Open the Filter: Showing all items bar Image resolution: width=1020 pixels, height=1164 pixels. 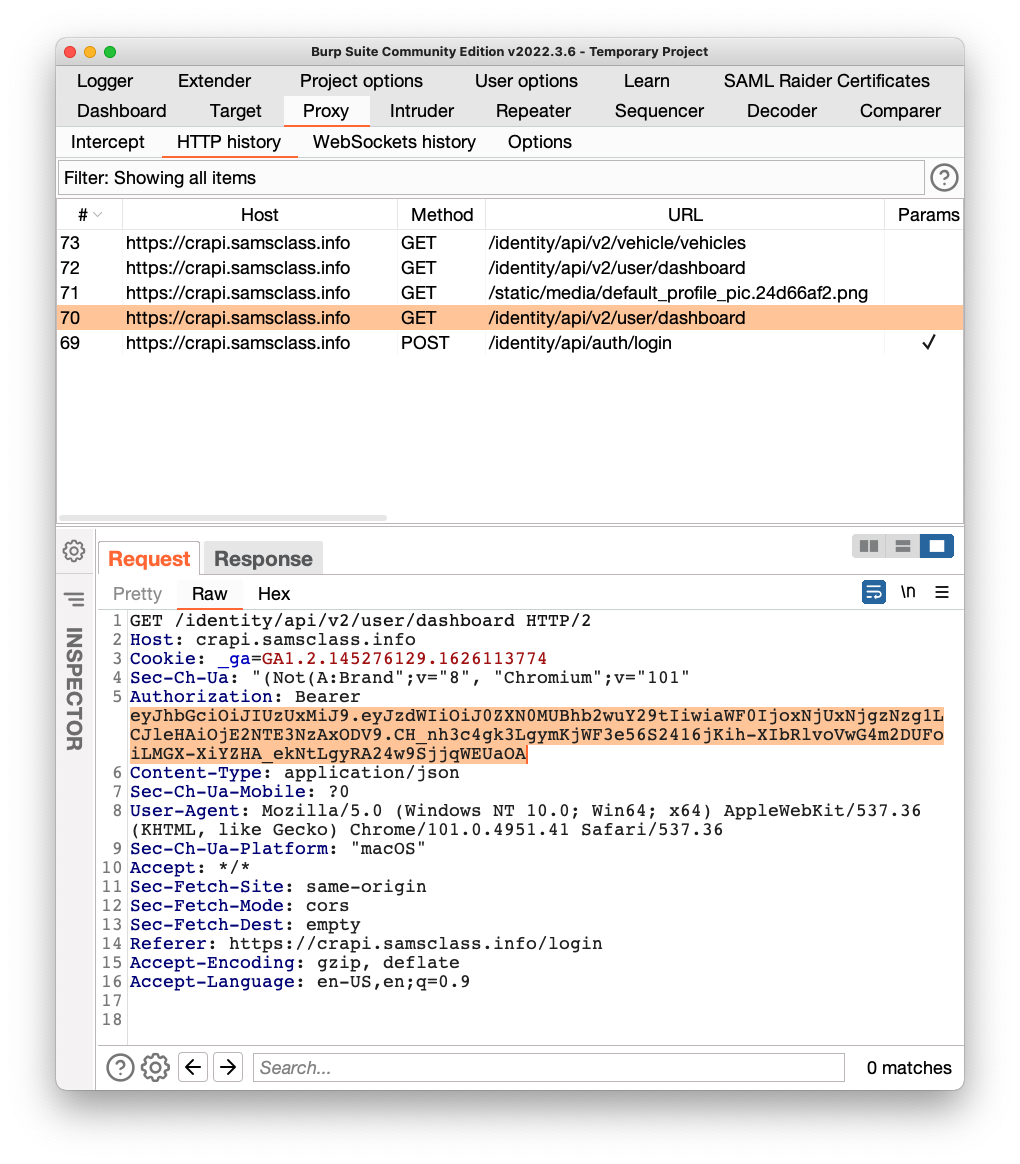click(x=491, y=178)
